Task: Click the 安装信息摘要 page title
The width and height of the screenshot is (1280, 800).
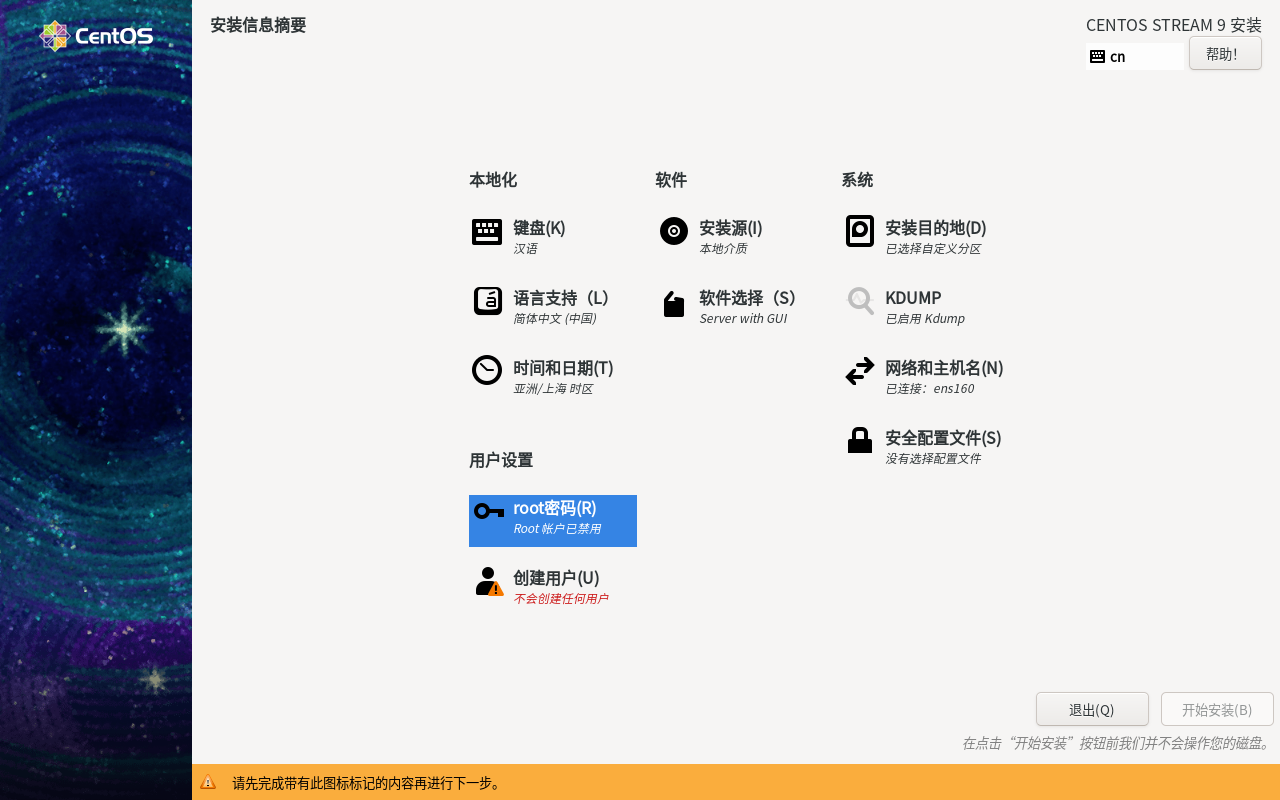Action: pos(258,25)
